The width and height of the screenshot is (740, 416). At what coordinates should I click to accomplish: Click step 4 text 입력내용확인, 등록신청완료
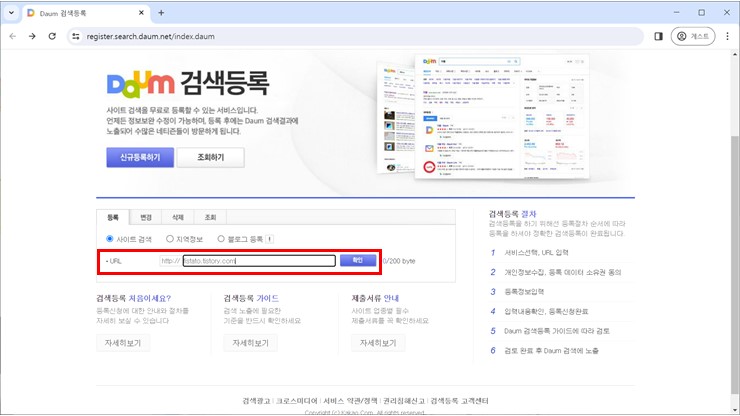coord(546,312)
